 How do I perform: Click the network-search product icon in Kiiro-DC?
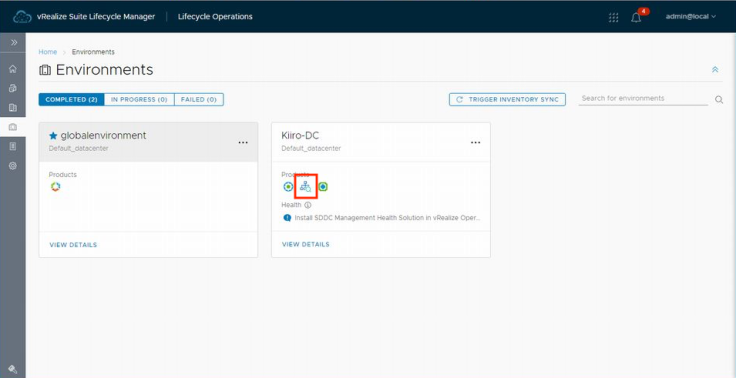click(306, 187)
